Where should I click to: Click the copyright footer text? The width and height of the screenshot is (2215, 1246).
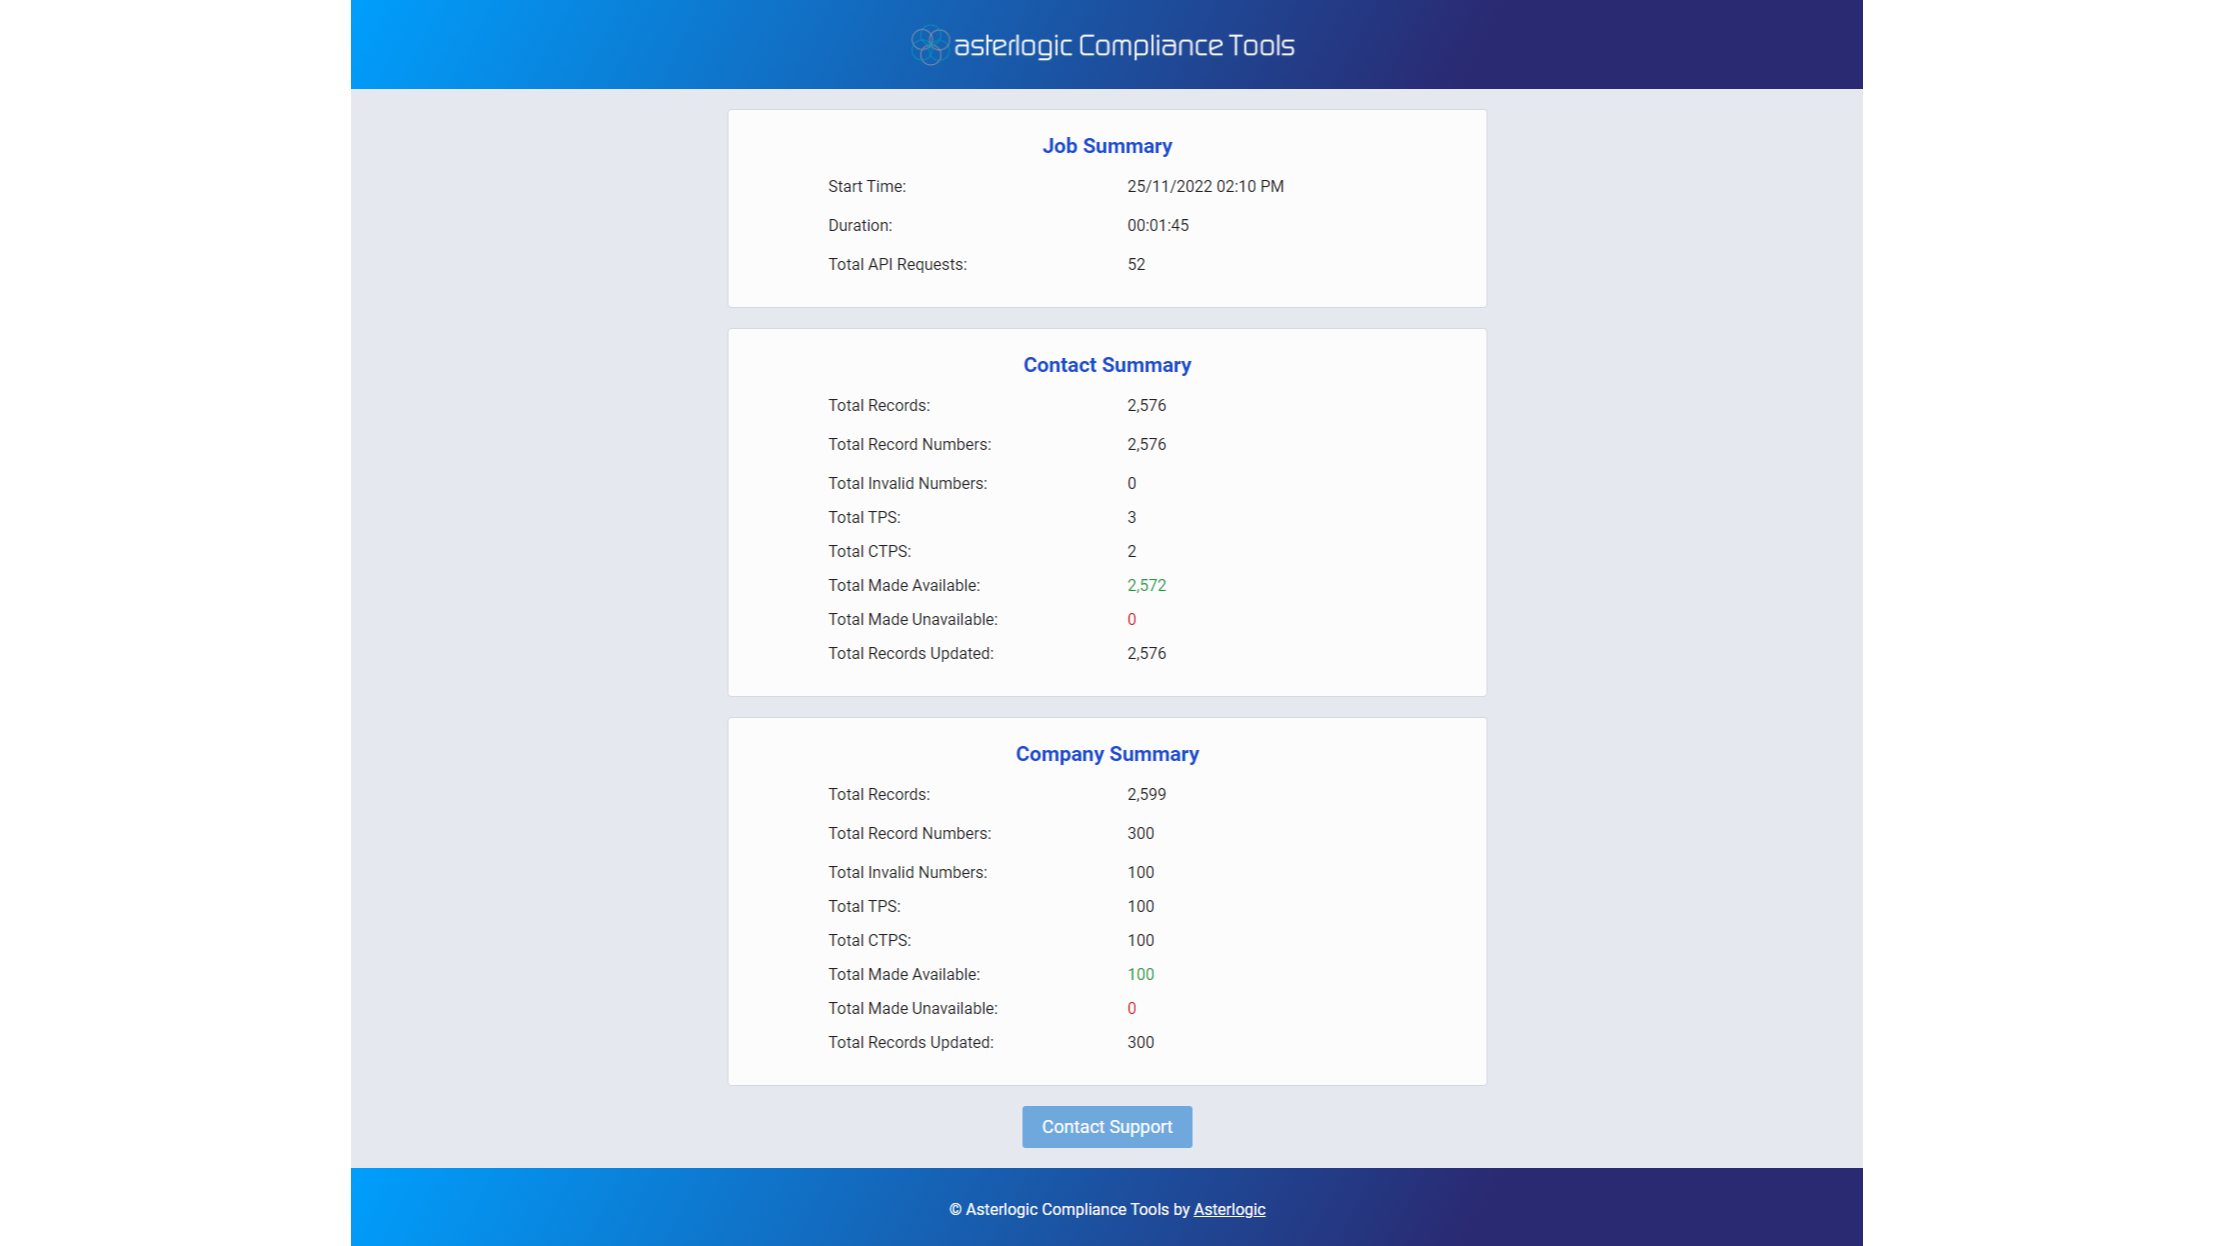click(x=1068, y=1209)
